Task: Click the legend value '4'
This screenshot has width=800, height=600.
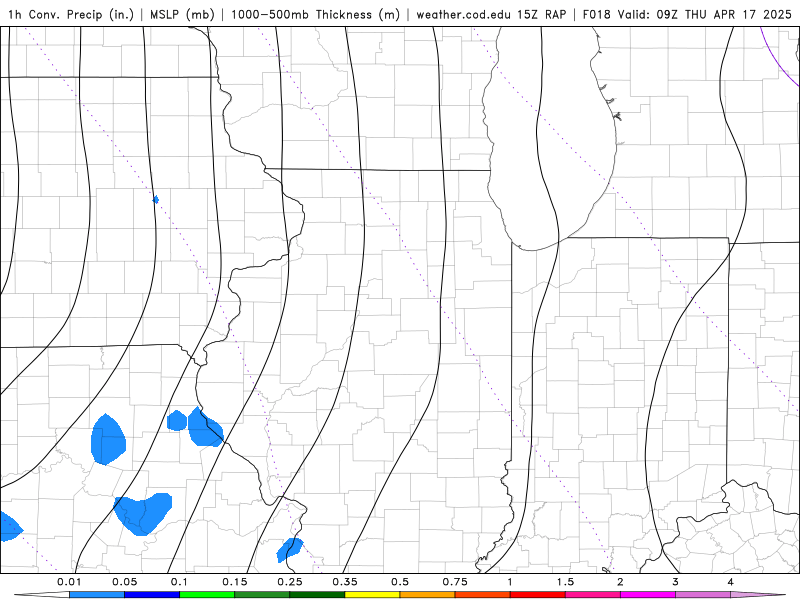Action: point(731,582)
